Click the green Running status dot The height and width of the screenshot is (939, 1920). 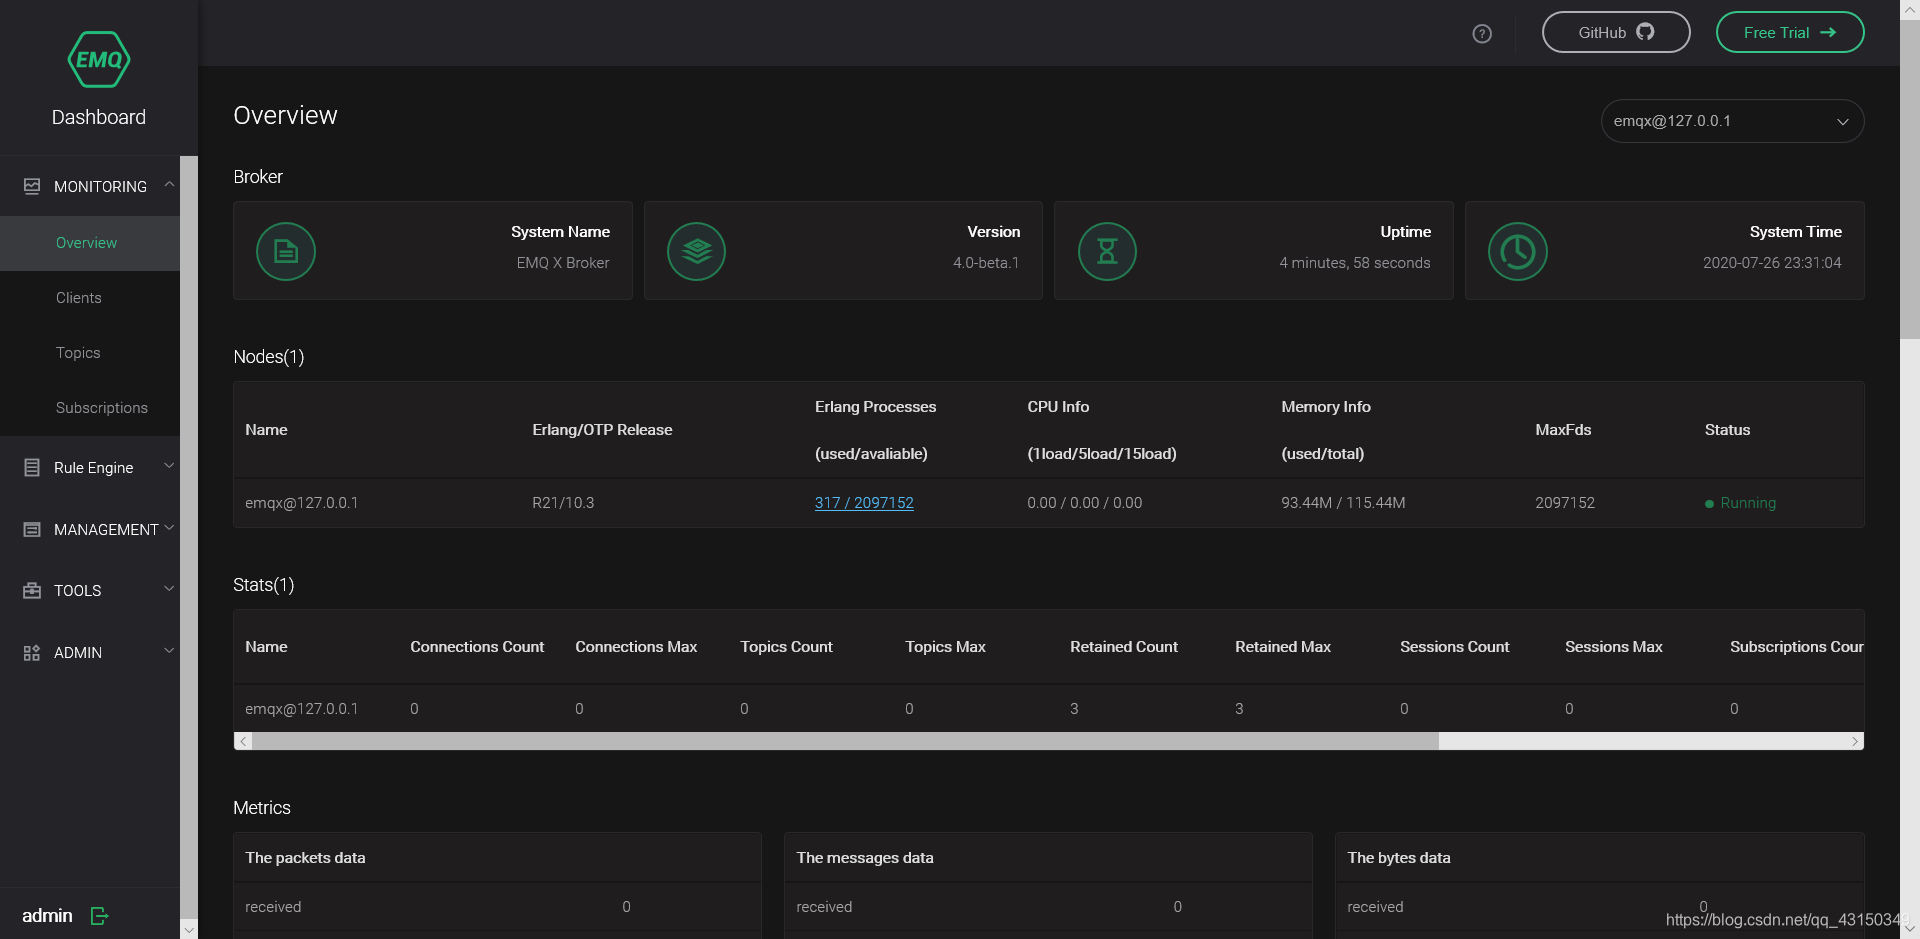(x=1709, y=504)
